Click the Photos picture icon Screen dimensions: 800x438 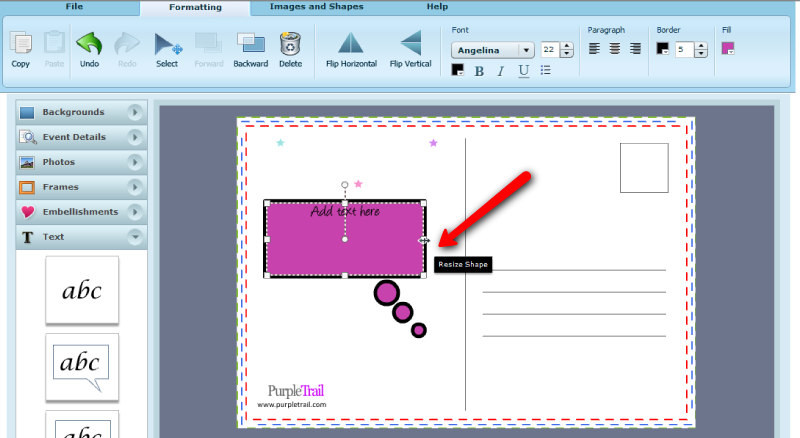[27, 163]
